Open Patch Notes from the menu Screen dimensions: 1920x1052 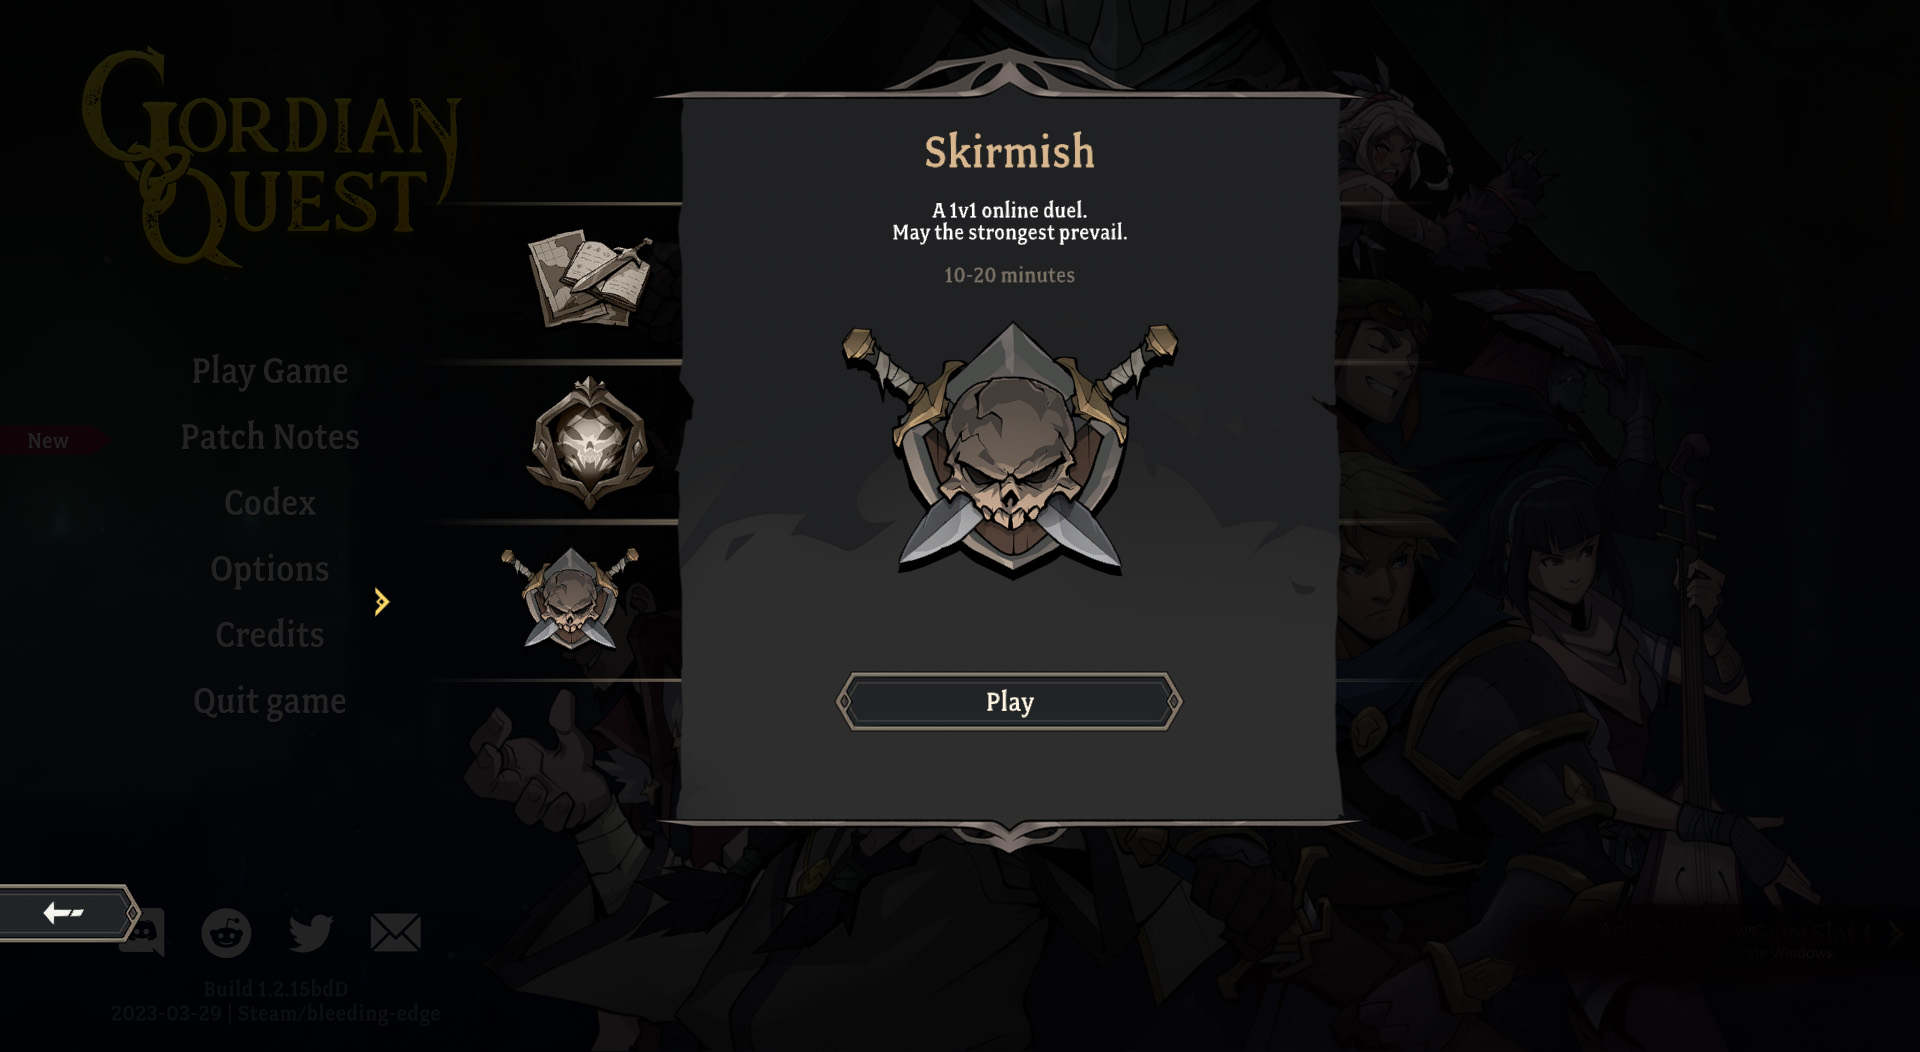pos(270,437)
